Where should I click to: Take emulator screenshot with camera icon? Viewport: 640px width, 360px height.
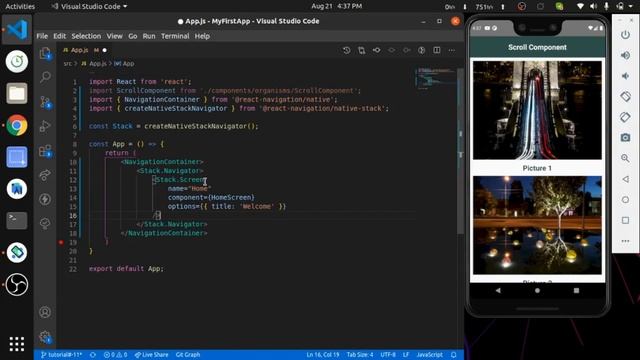(x=625, y=138)
